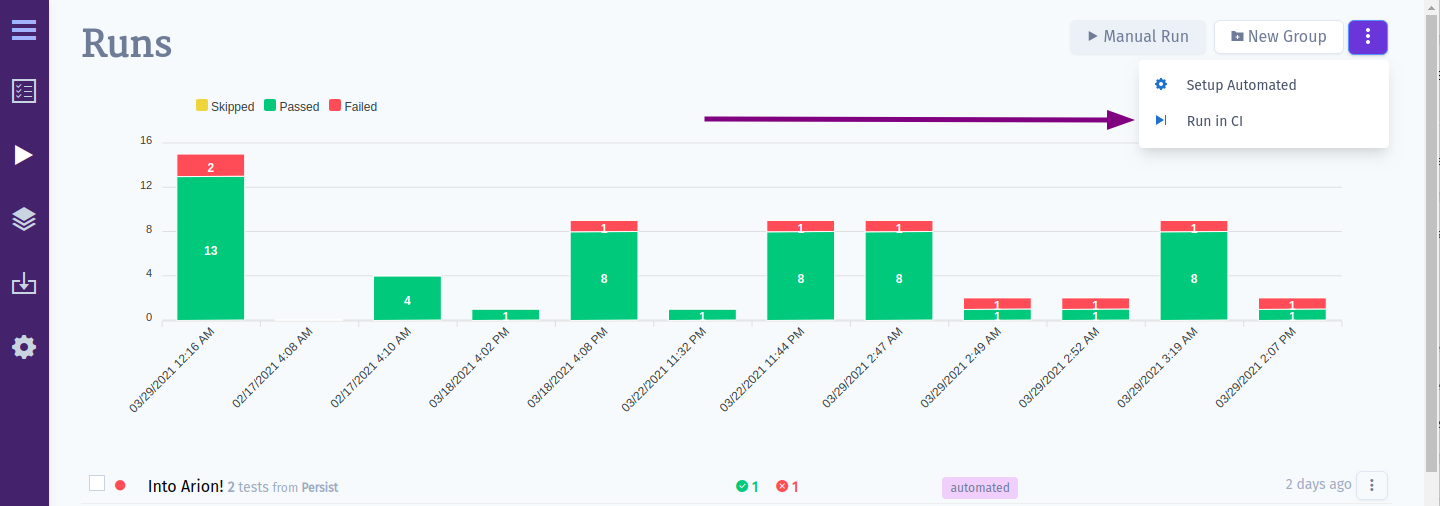Open the layers stack sidebar icon
The height and width of the screenshot is (506, 1440).
tap(24, 219)
